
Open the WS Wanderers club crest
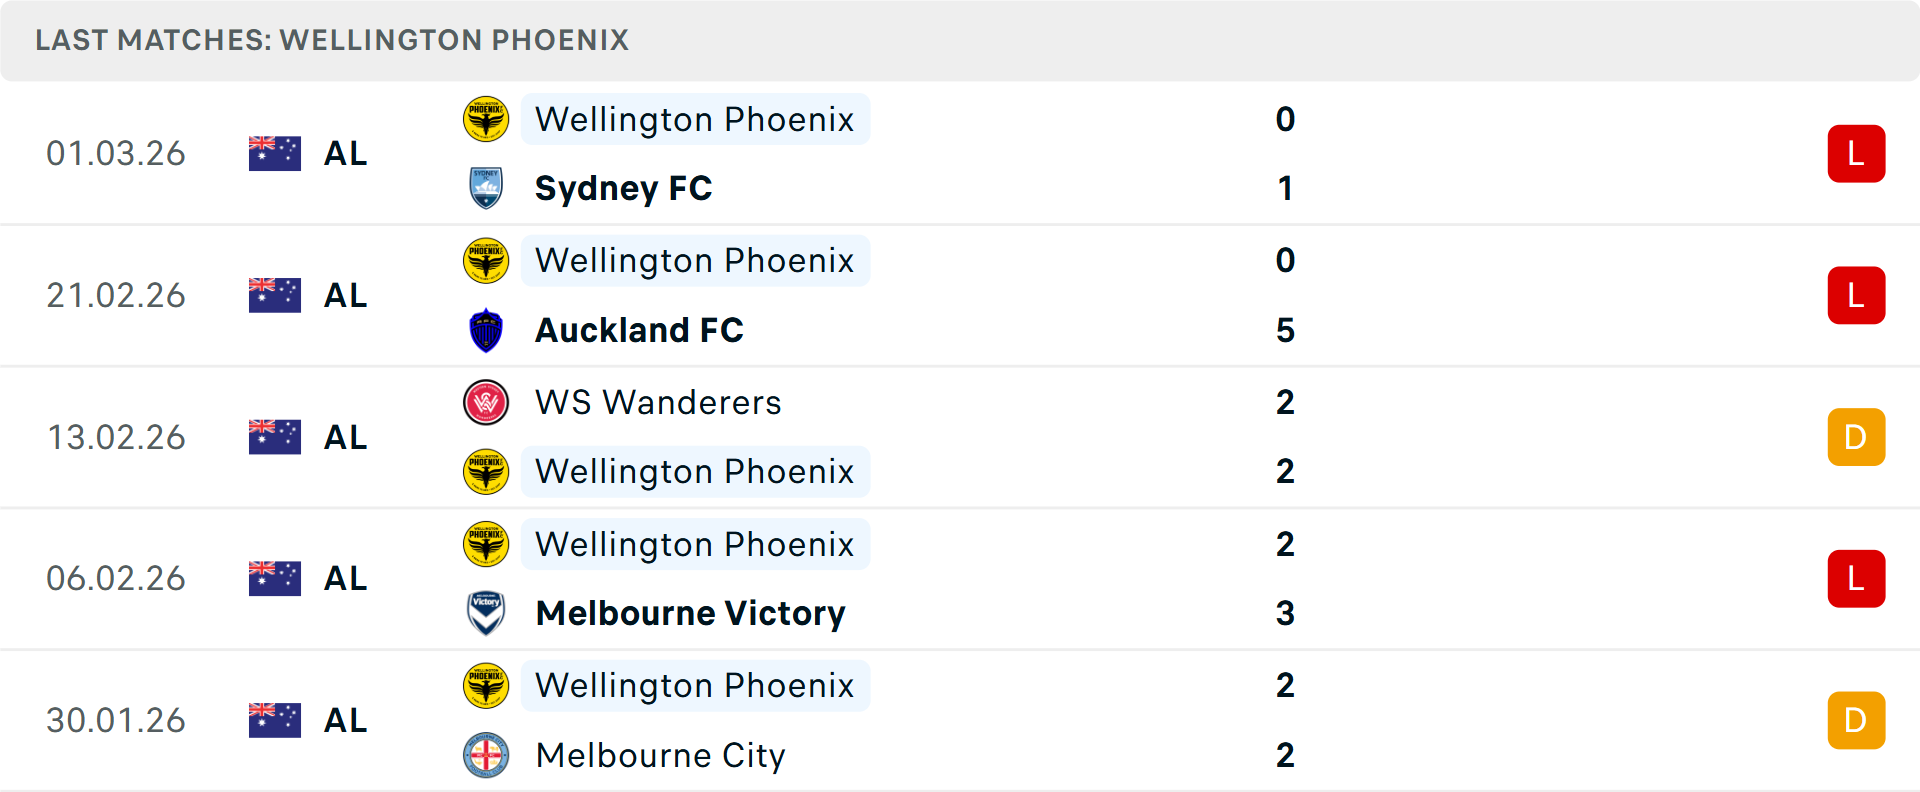[486, 402]
